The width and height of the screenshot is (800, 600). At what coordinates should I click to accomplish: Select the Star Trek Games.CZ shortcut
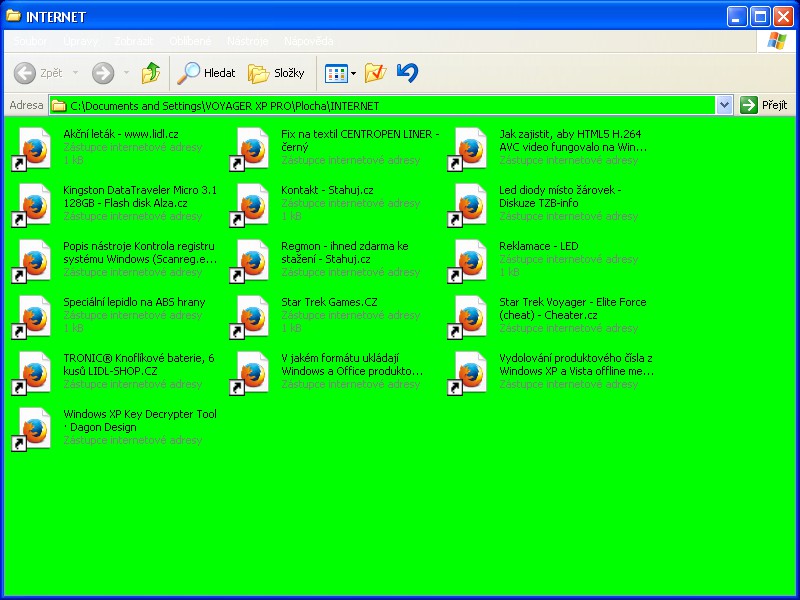click(328, 302)
